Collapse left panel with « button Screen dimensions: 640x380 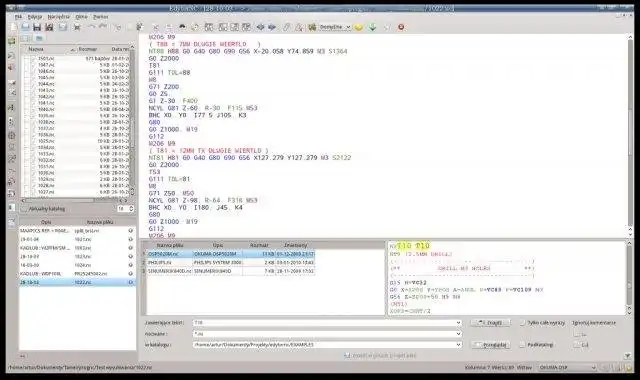tap(23, 356)
